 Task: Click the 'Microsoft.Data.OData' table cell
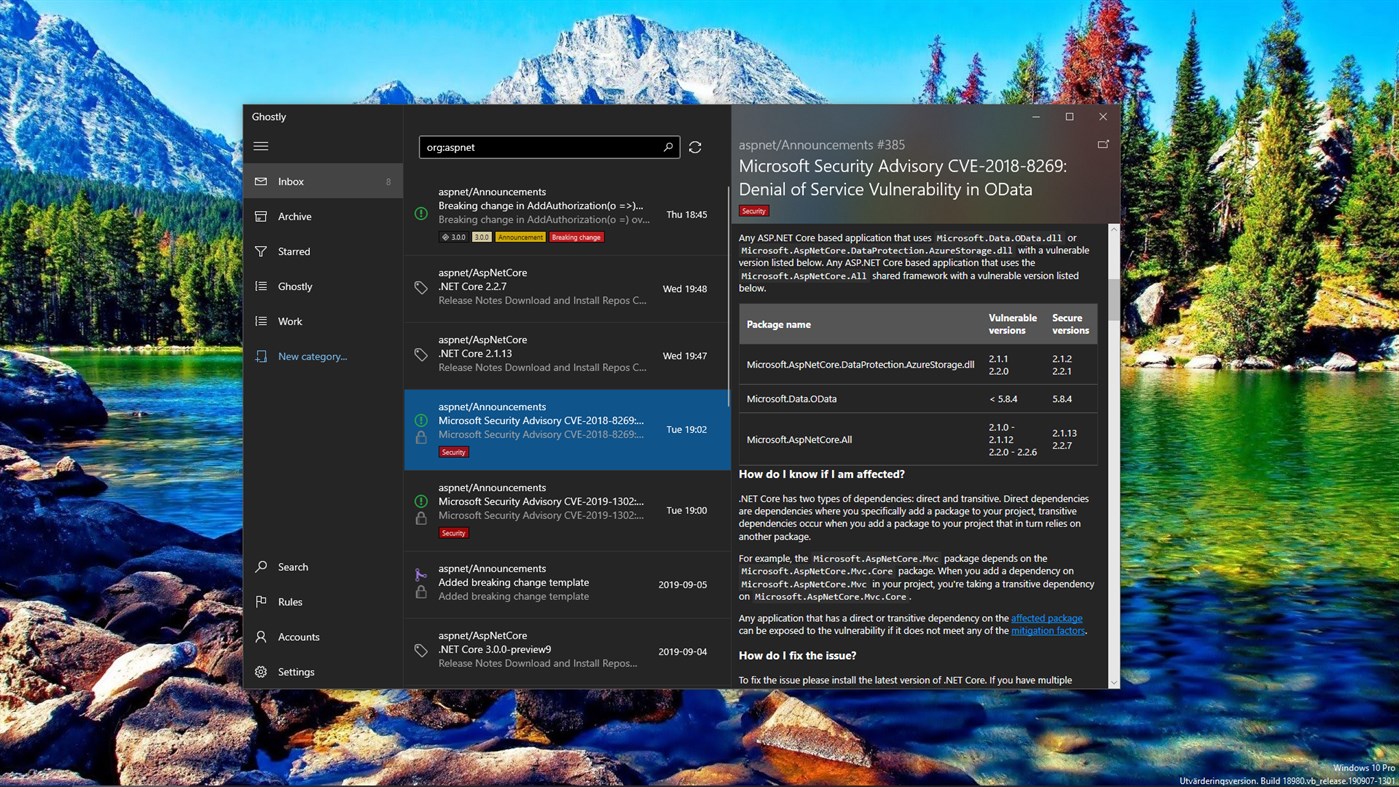(x=792, y=399)
